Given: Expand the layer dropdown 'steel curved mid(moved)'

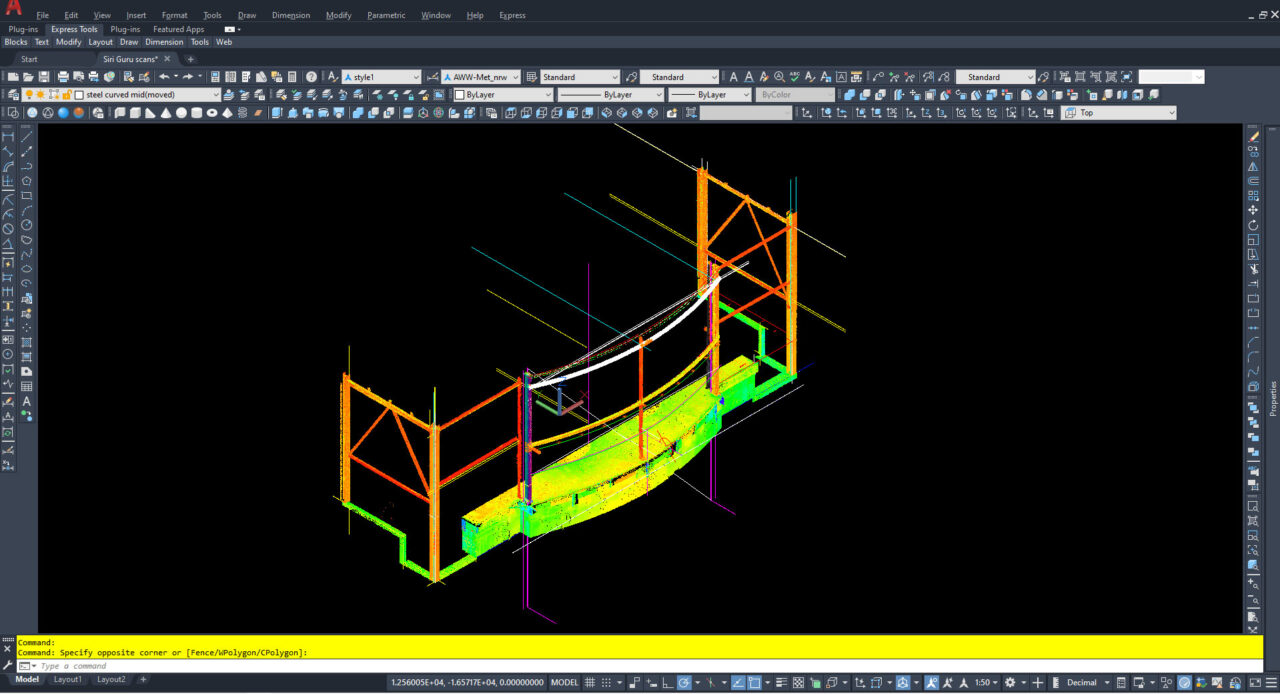Looking at the screenshot, I should pyautogui.click(x=215, y=95).
